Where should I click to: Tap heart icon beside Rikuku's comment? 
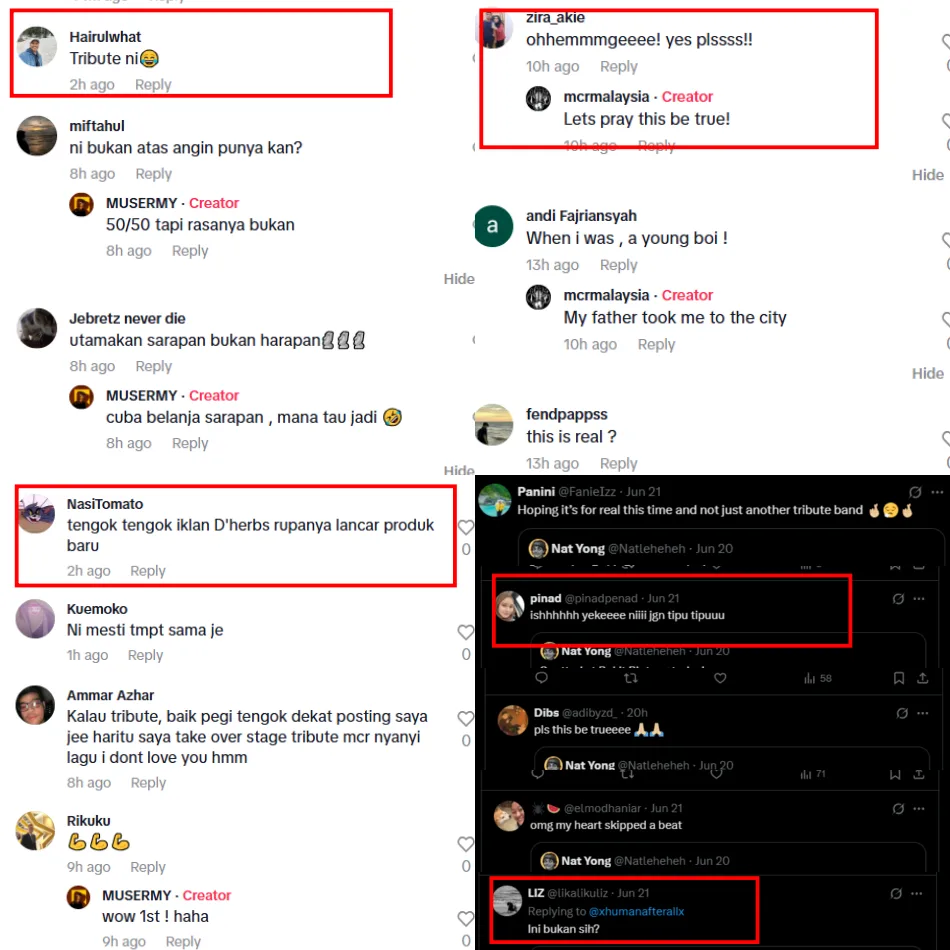(465, 843)
